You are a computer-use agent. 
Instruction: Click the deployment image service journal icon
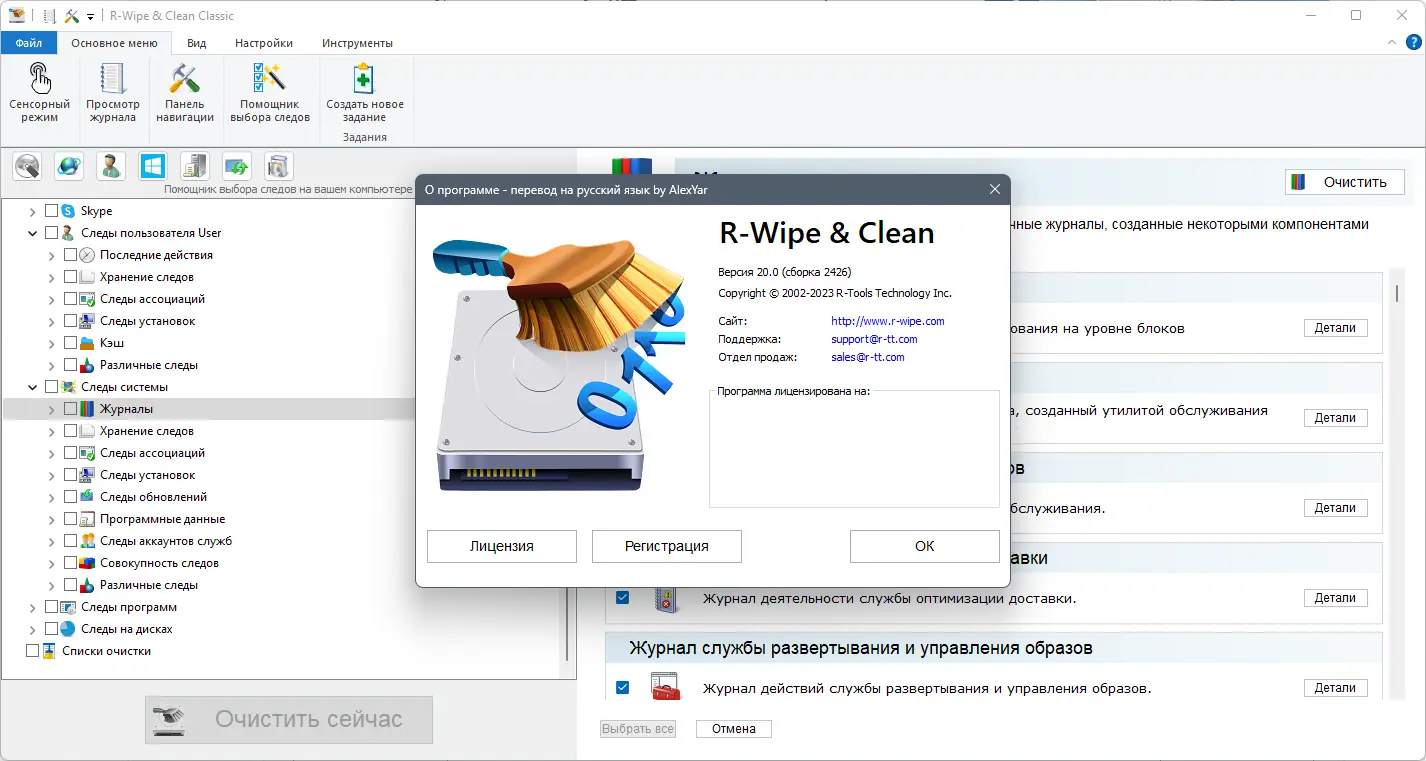coord(665,688)
